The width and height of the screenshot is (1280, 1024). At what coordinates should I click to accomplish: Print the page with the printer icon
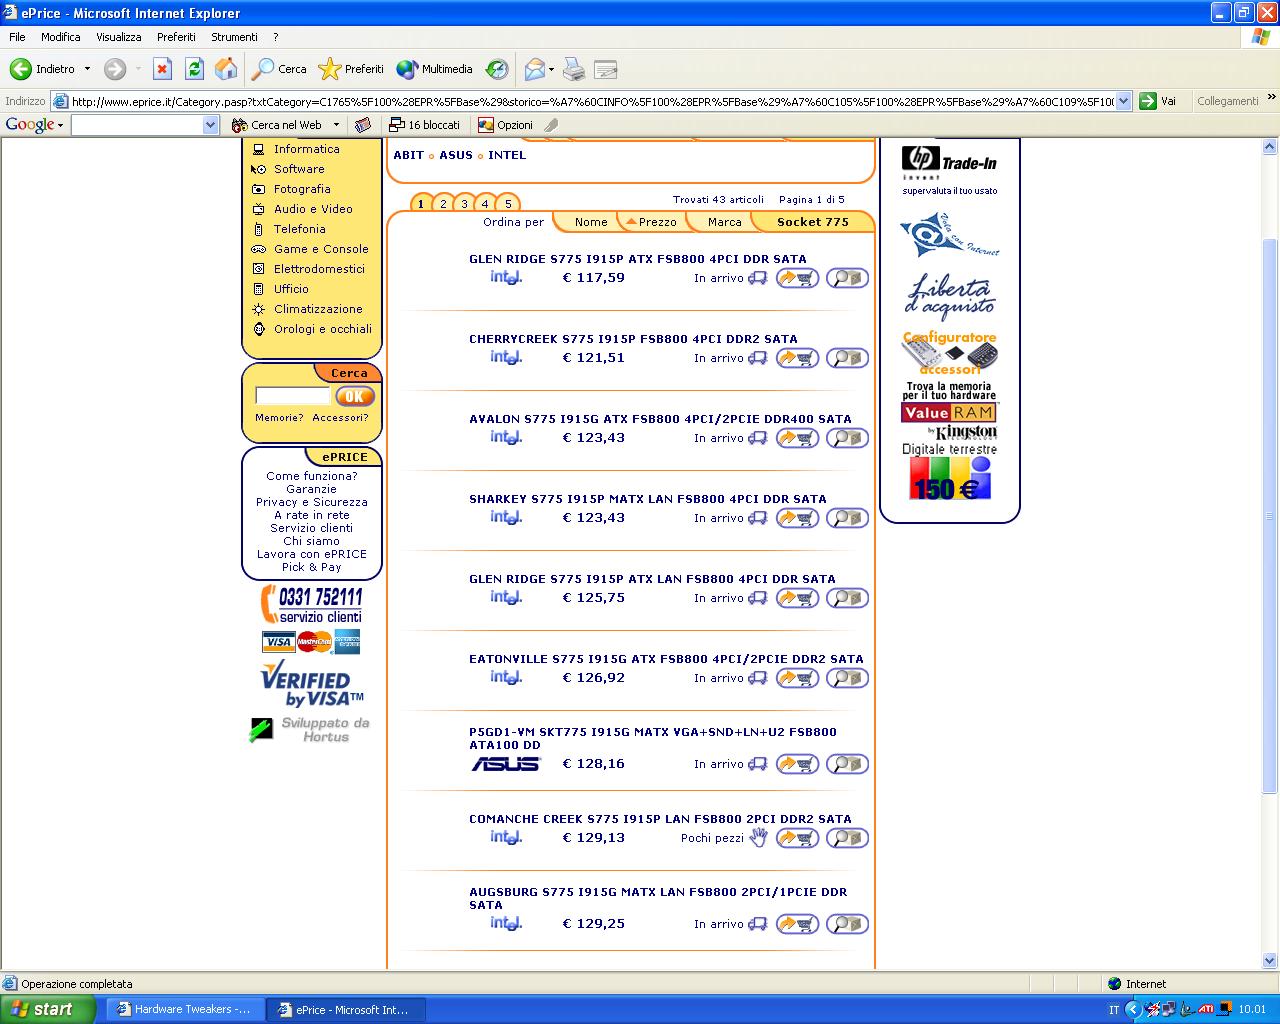click(x=573, y=69)
